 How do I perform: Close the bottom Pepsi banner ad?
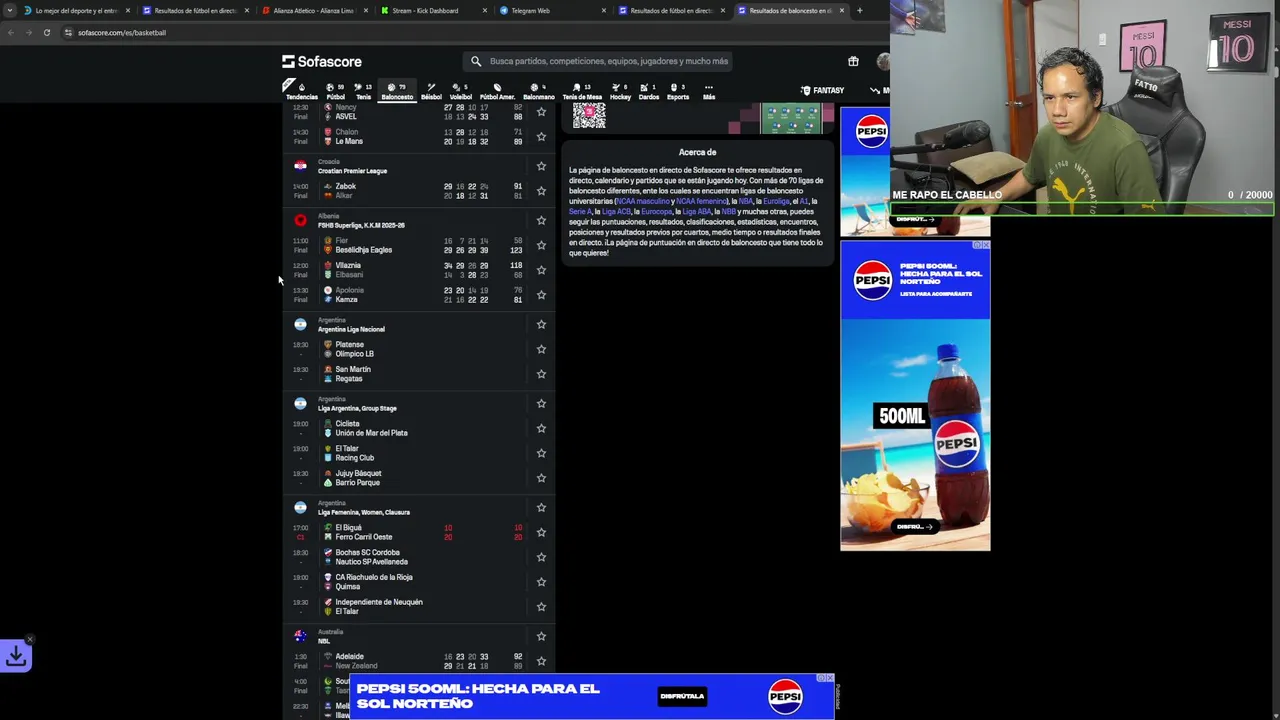(x=829, y=678)
